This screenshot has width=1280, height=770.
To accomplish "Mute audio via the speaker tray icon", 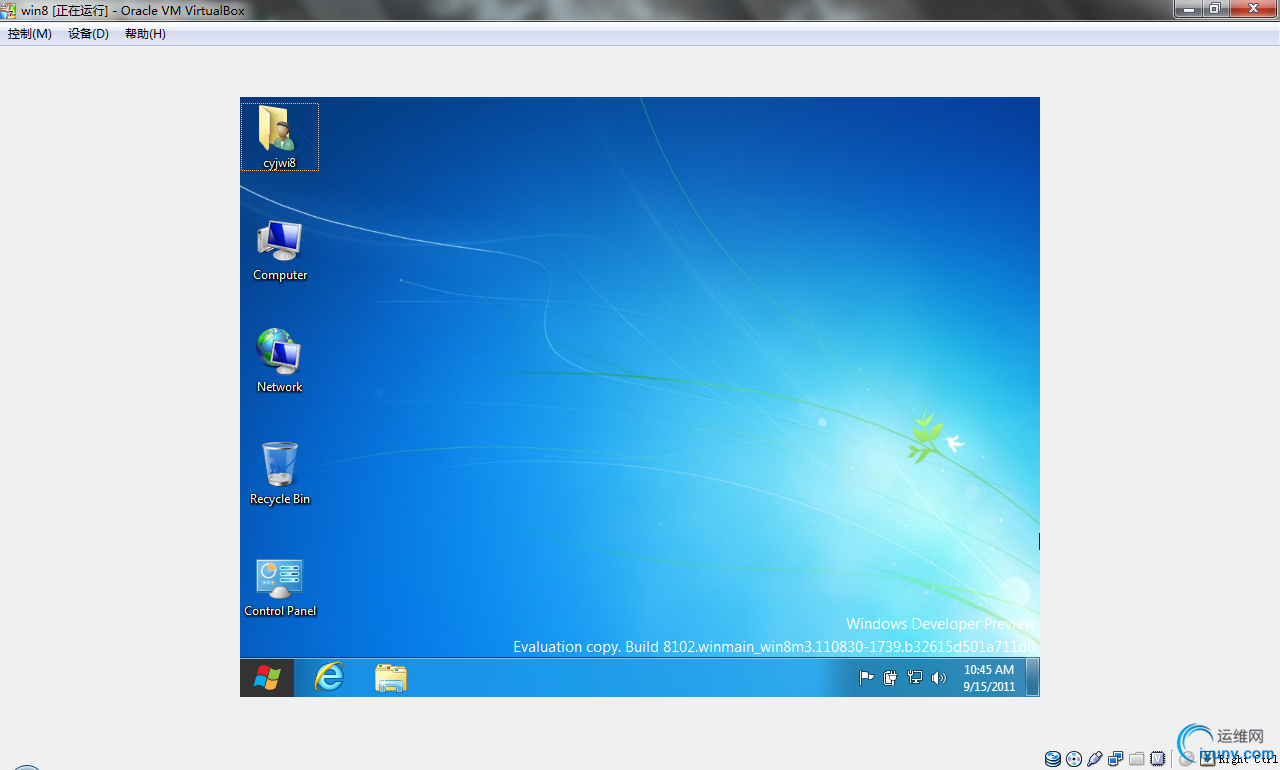I will click(938, 677).
